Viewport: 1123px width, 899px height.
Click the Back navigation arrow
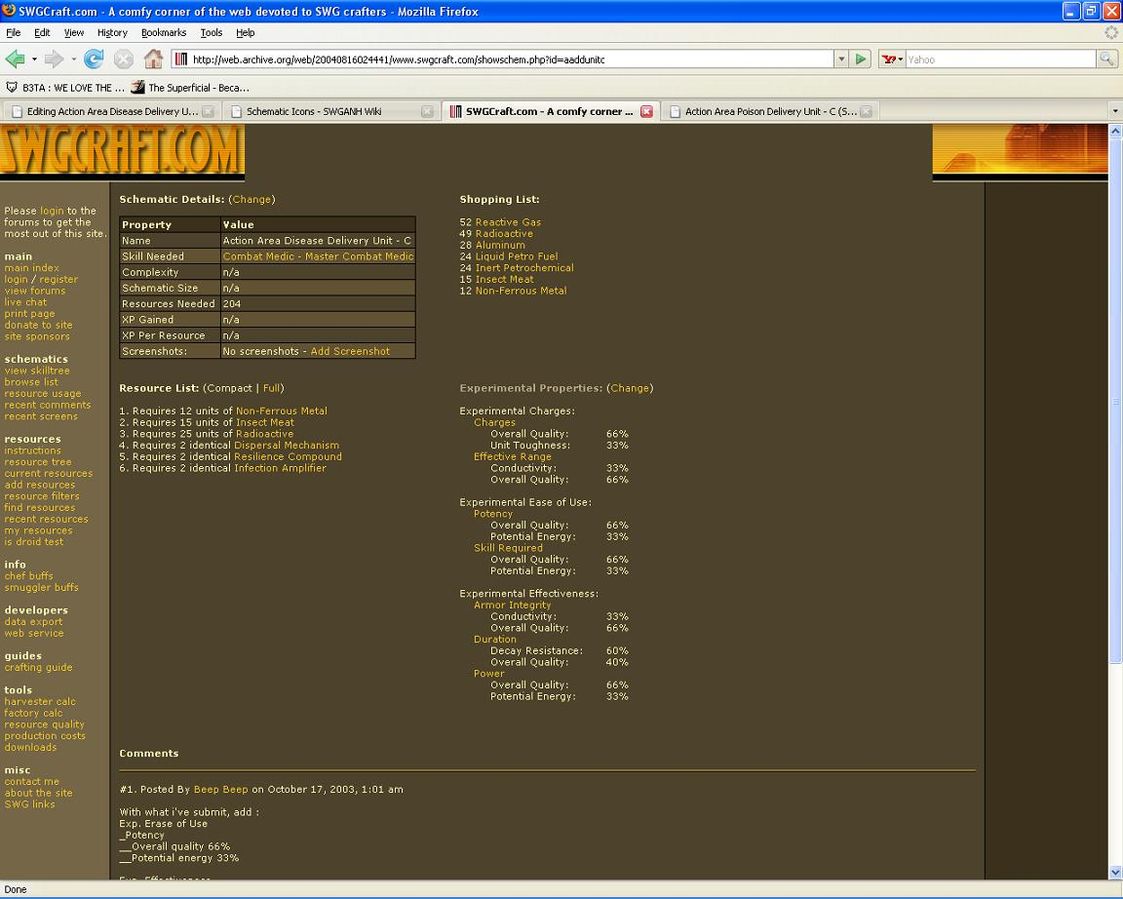click(15, 60)
